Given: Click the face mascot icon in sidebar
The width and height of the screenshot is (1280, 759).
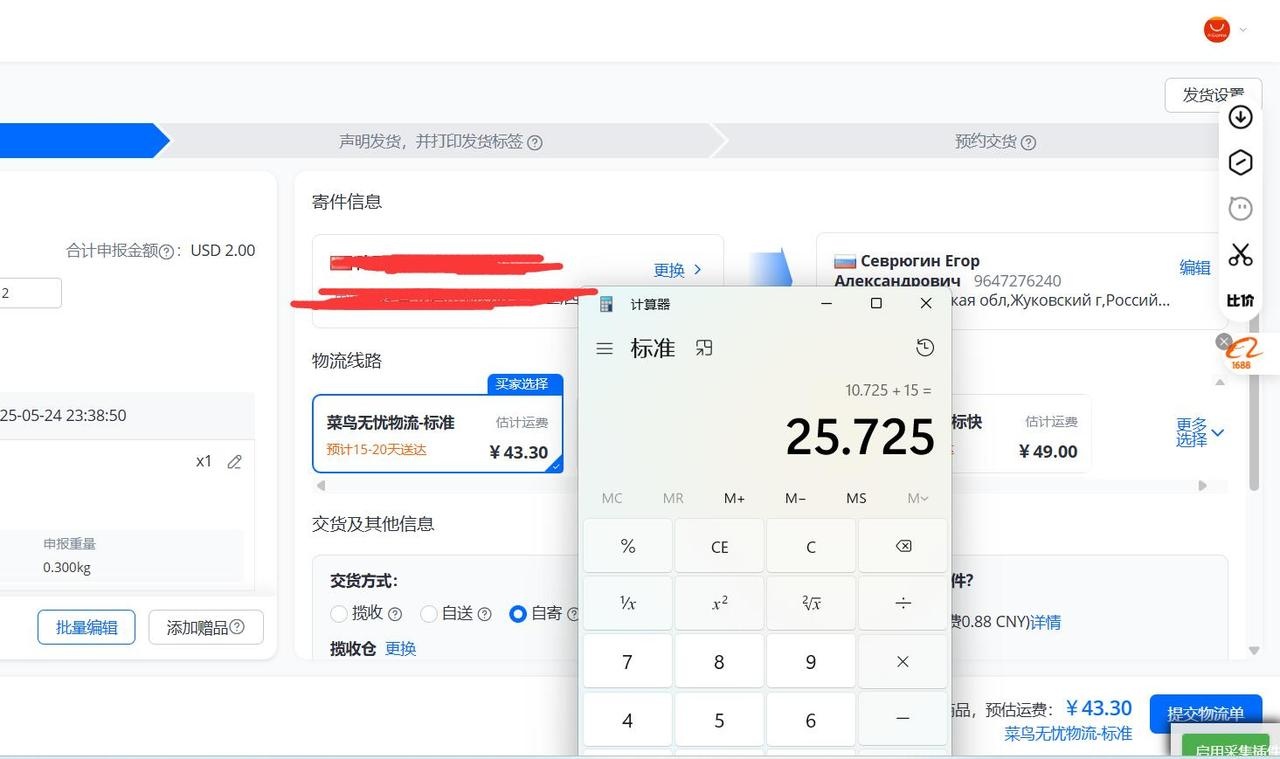Looking at the screenshot, I should click(1240, 208).
